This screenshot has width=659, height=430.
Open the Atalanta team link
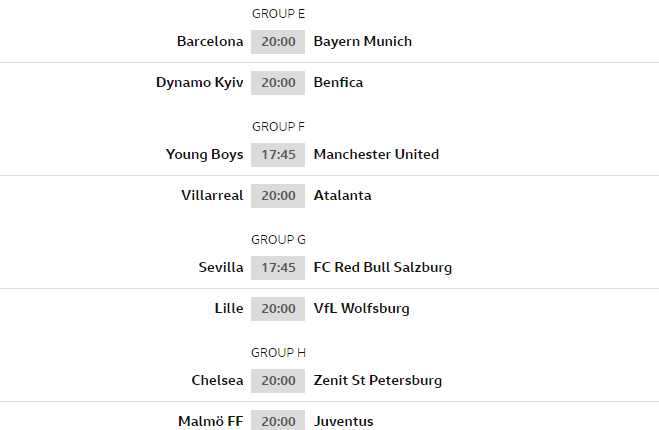click(x=342, y=195)
